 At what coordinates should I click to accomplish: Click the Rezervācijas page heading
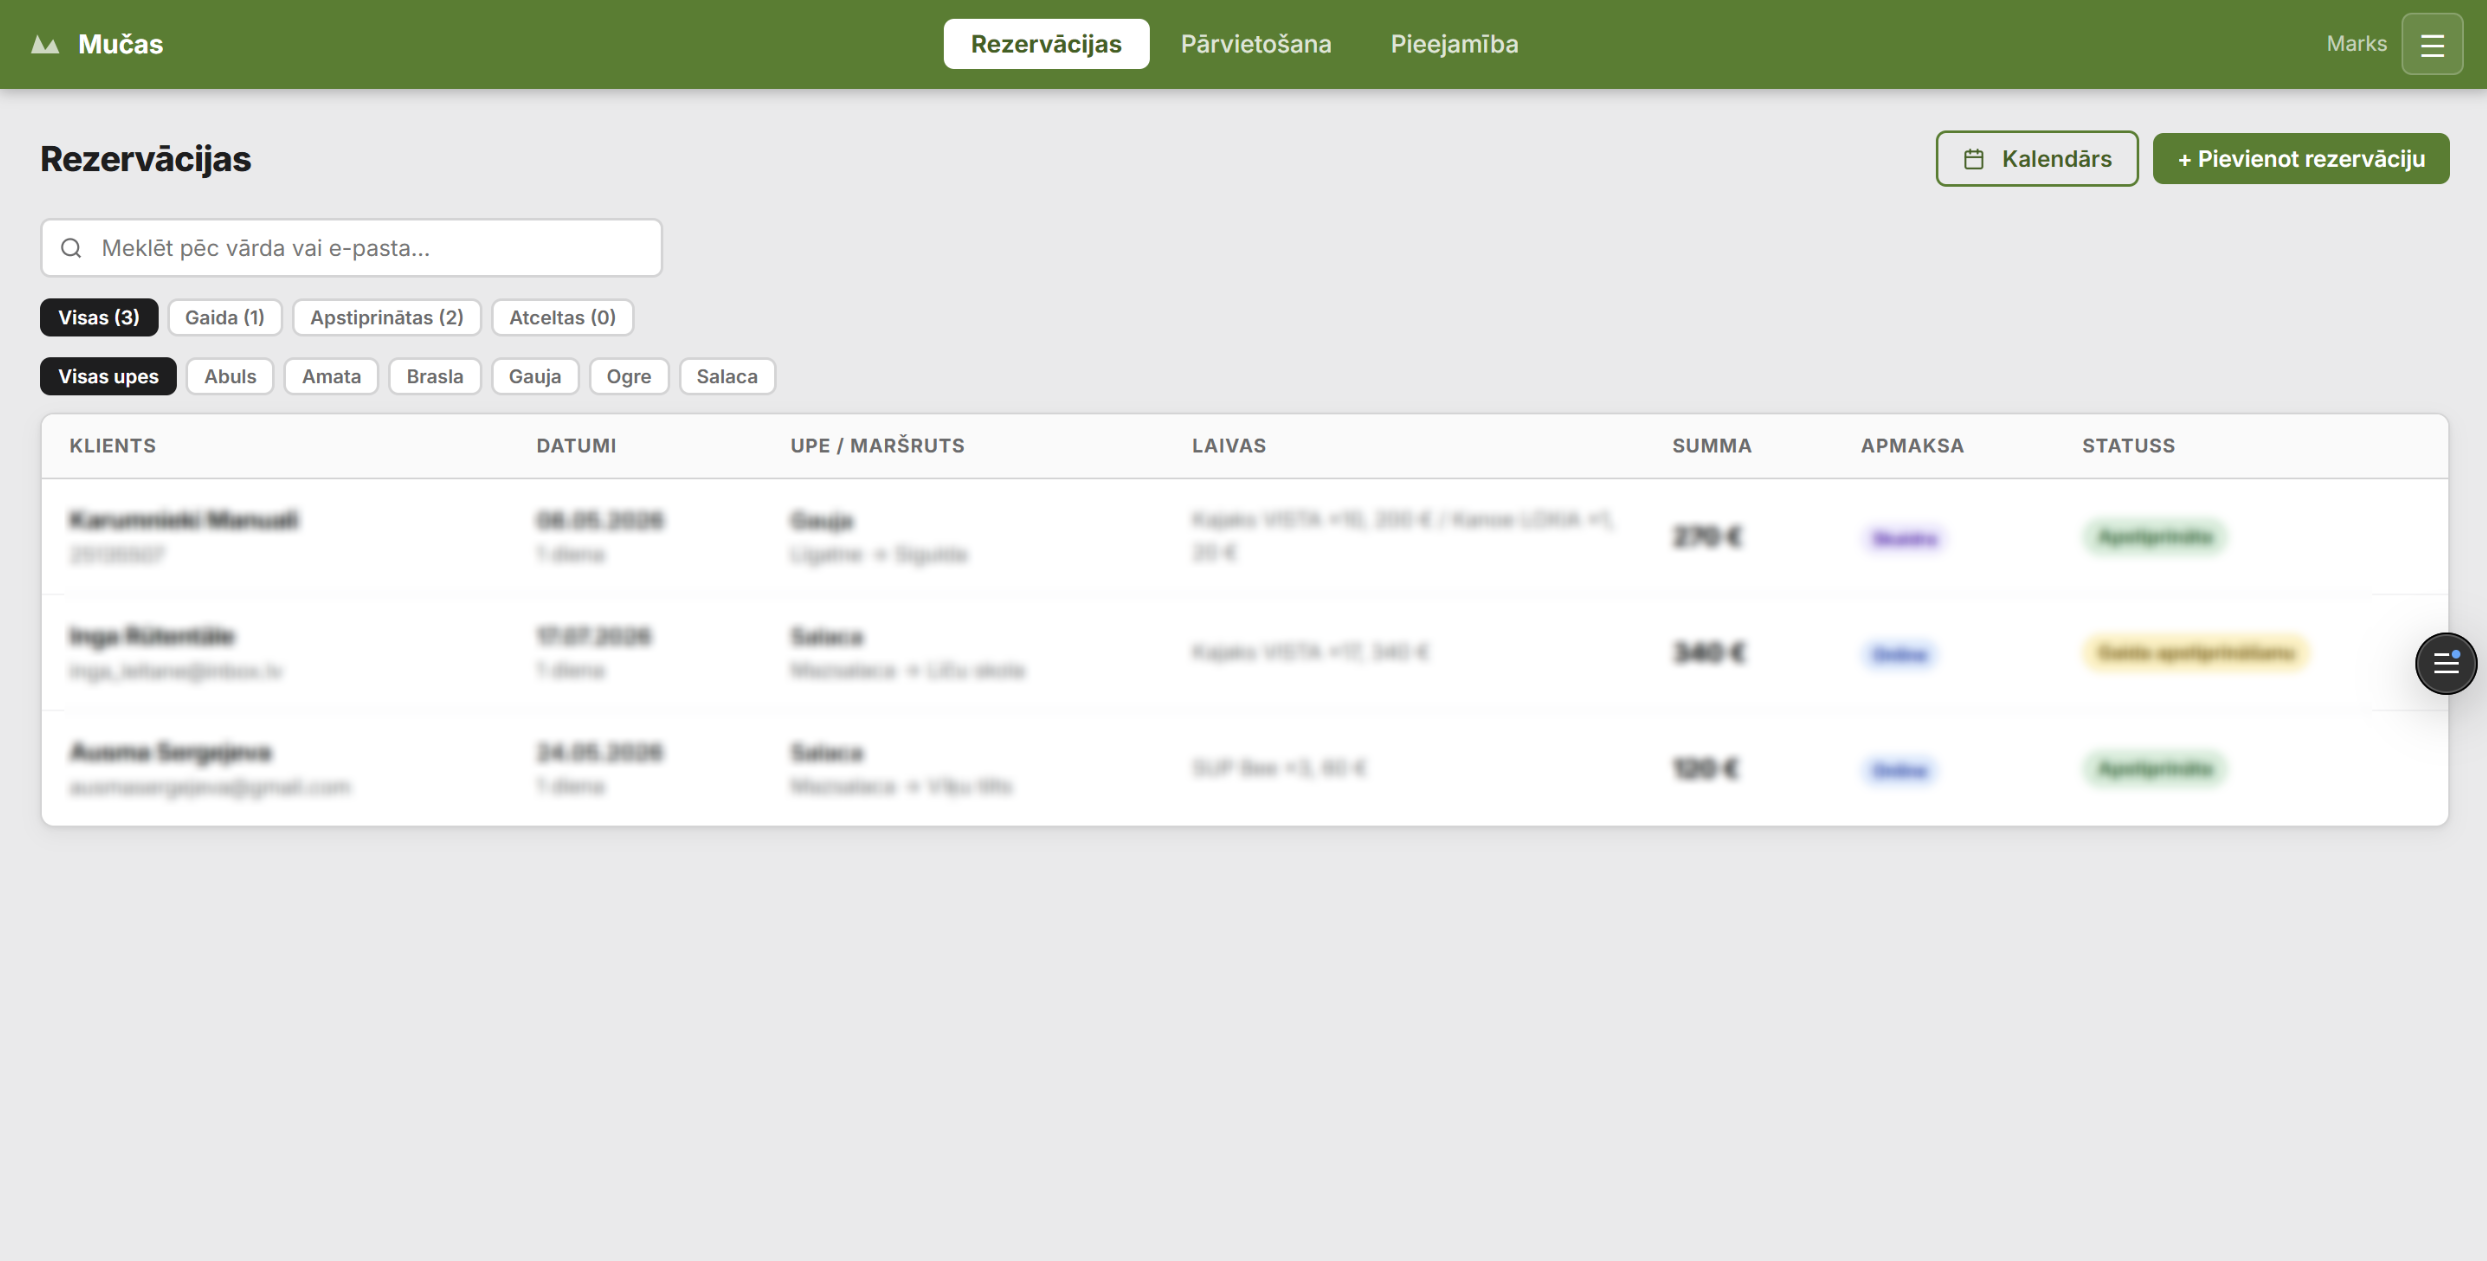pyautogui.click(x=146, y=159)
